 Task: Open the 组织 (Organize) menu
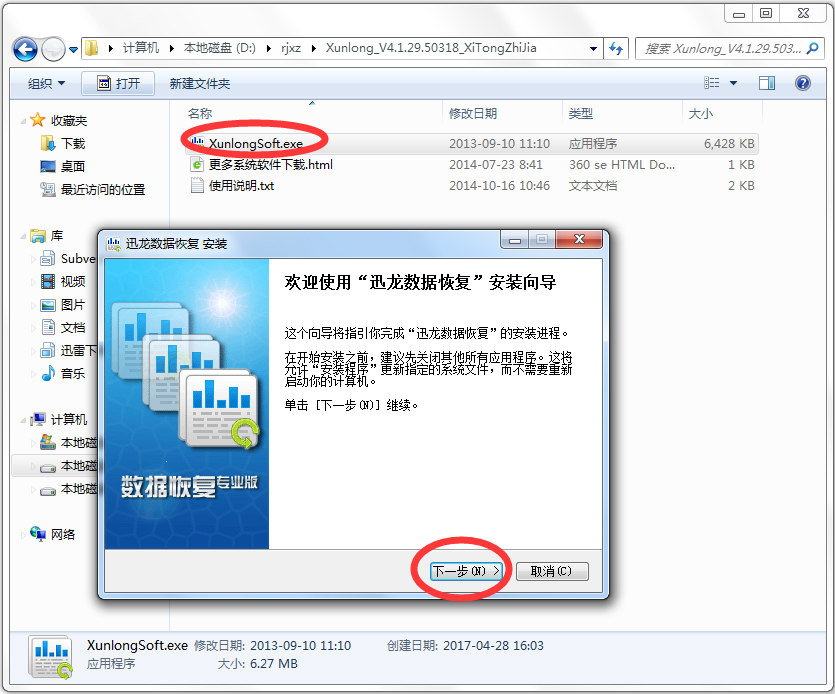click(46, 83)
